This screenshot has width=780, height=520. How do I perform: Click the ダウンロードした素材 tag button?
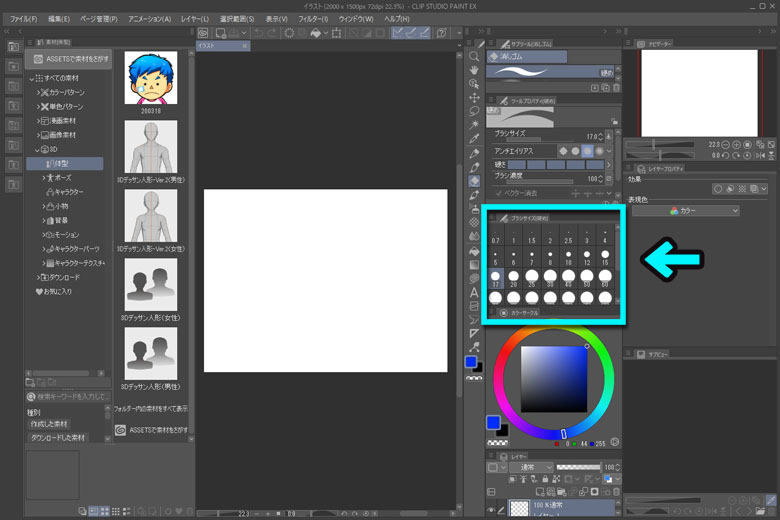(58, 437)
